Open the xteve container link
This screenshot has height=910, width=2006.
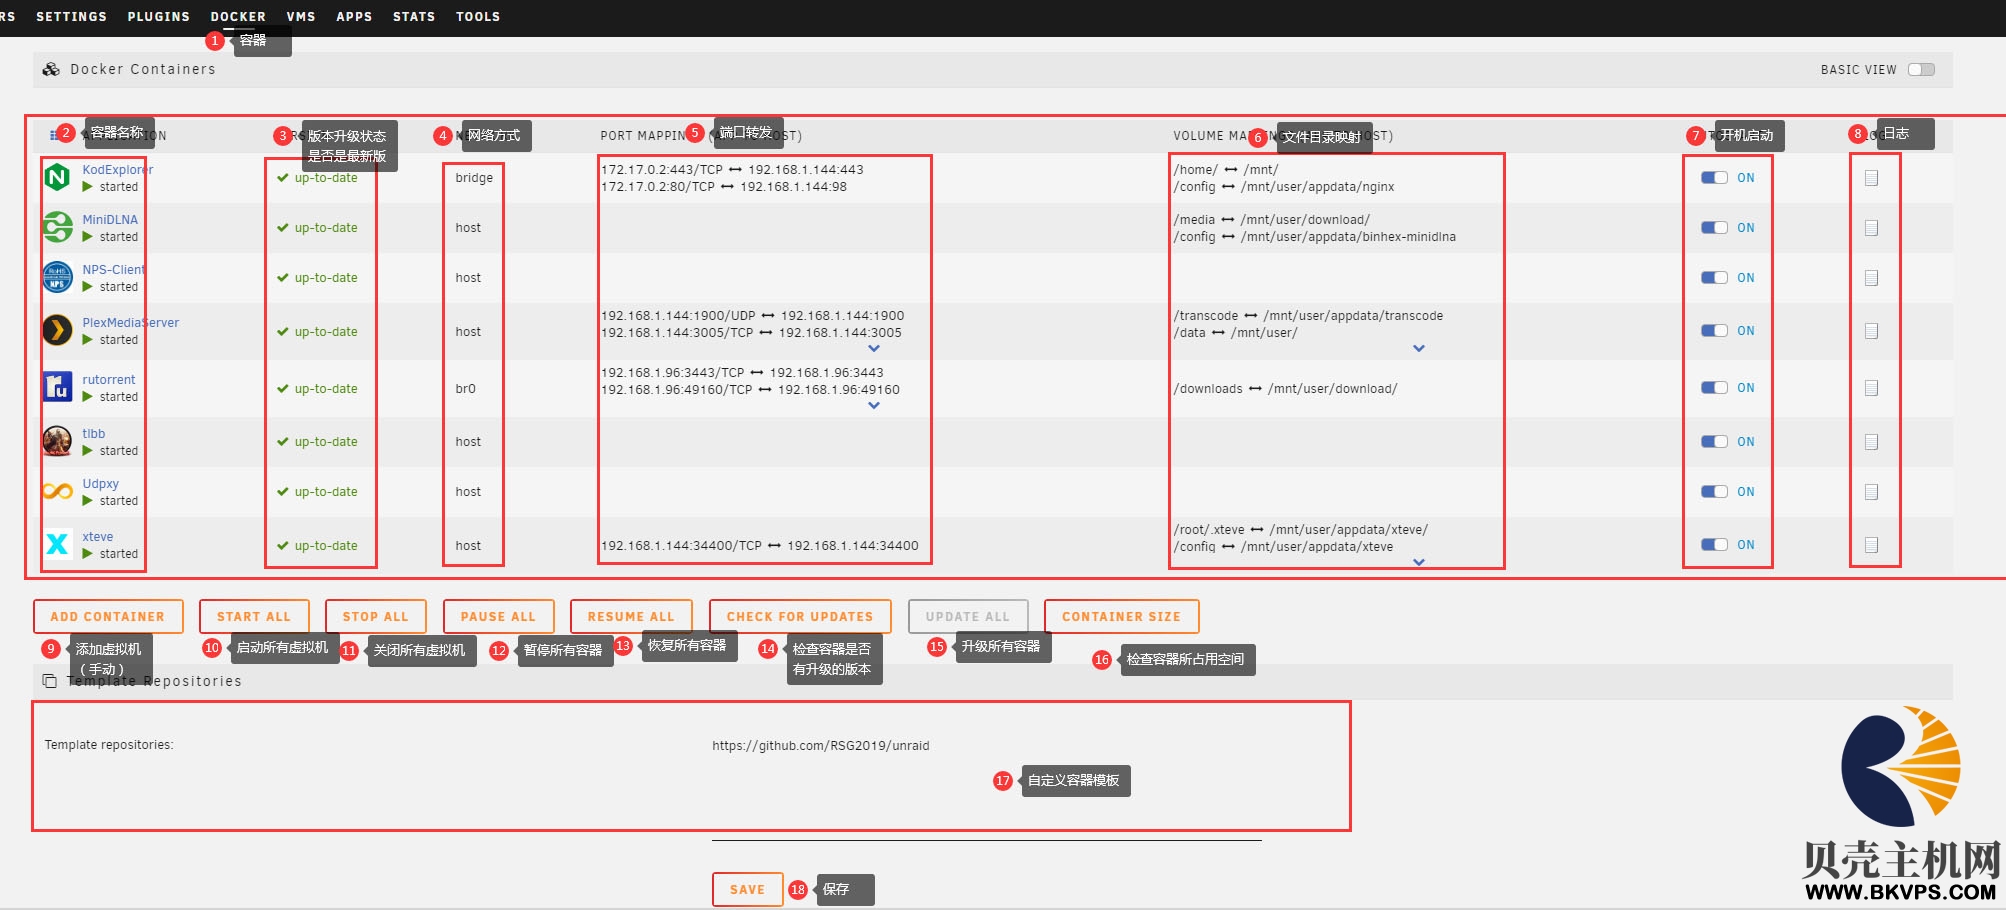pyautogui.click(x=98, y=537)
